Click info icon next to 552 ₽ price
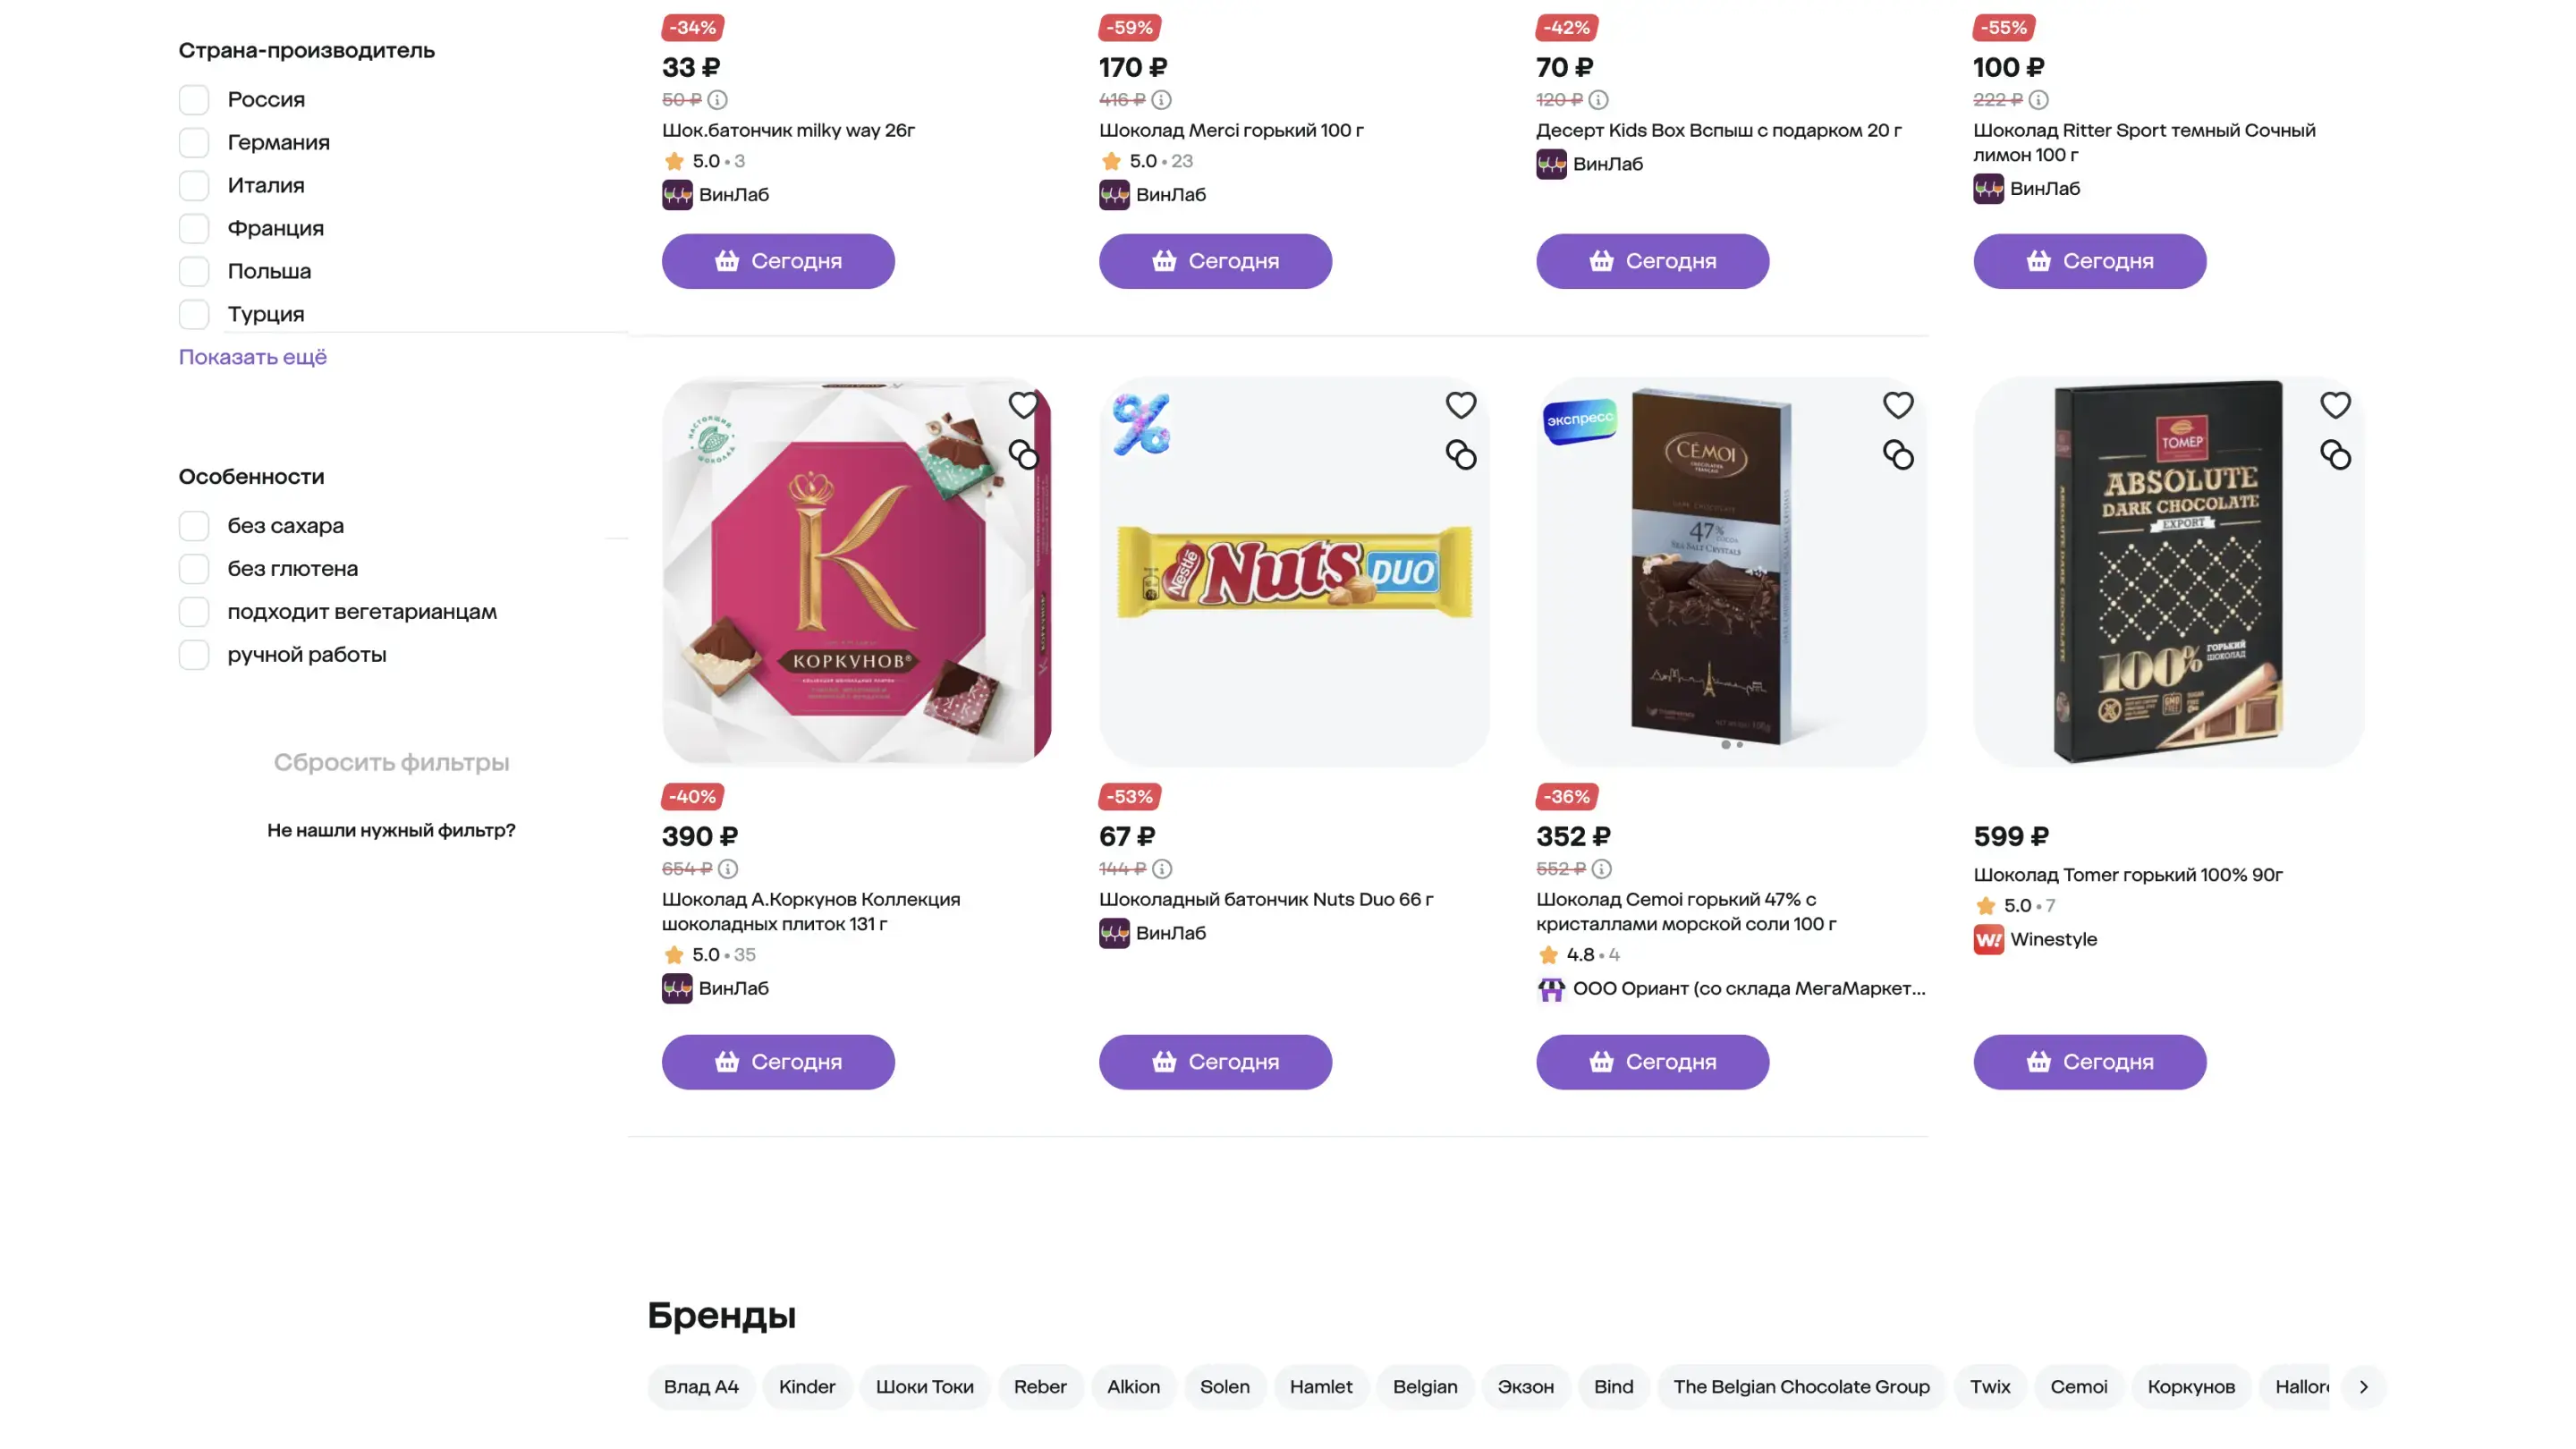The image size is (2576, 1449). [1602, 869]
